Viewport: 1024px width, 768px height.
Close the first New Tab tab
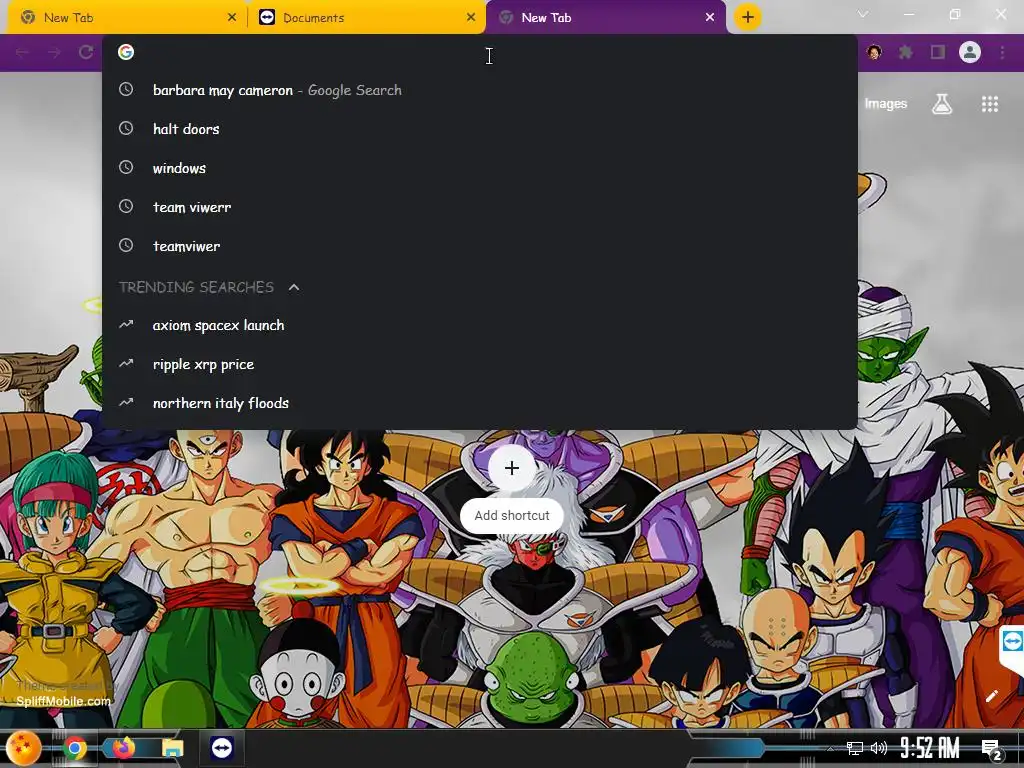coord(232,18)
